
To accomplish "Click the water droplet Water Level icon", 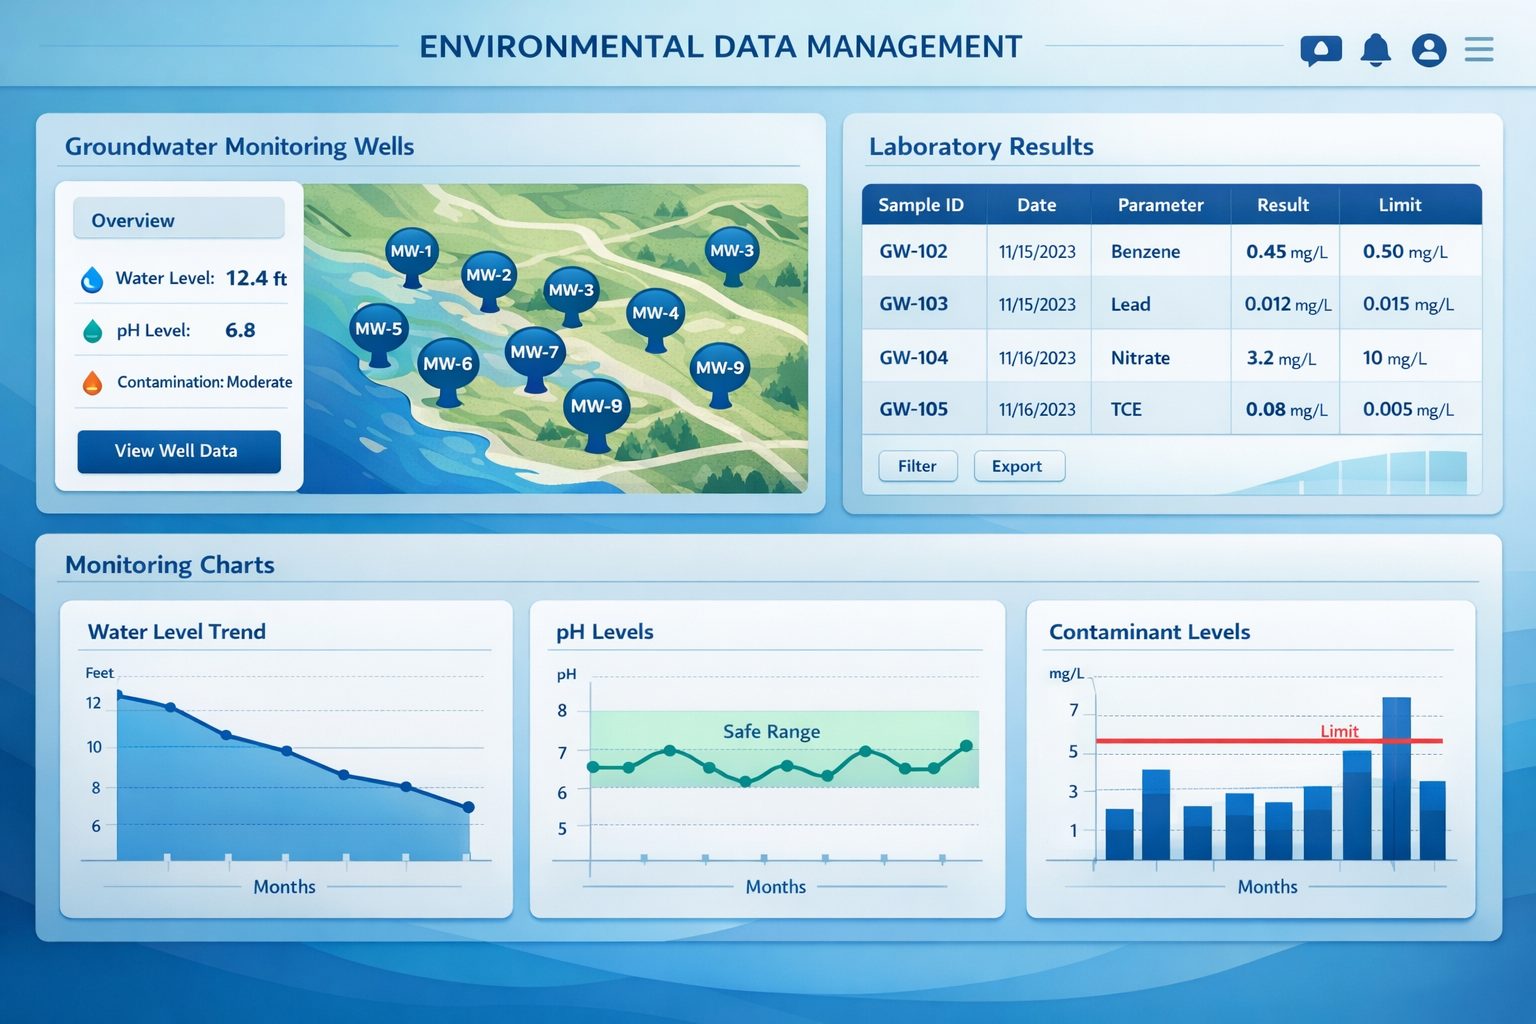I will 92,279.
